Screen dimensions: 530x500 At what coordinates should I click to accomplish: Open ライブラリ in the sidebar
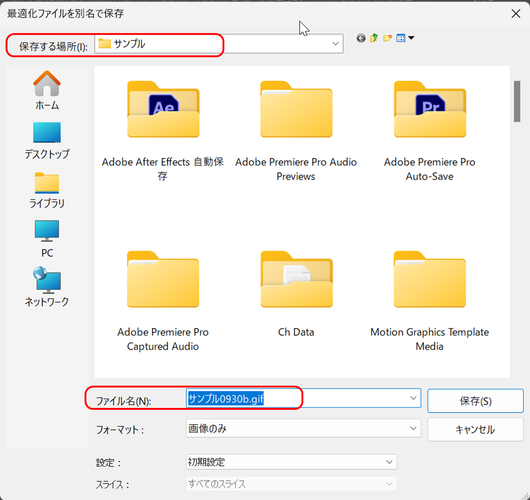pos(47,190)
